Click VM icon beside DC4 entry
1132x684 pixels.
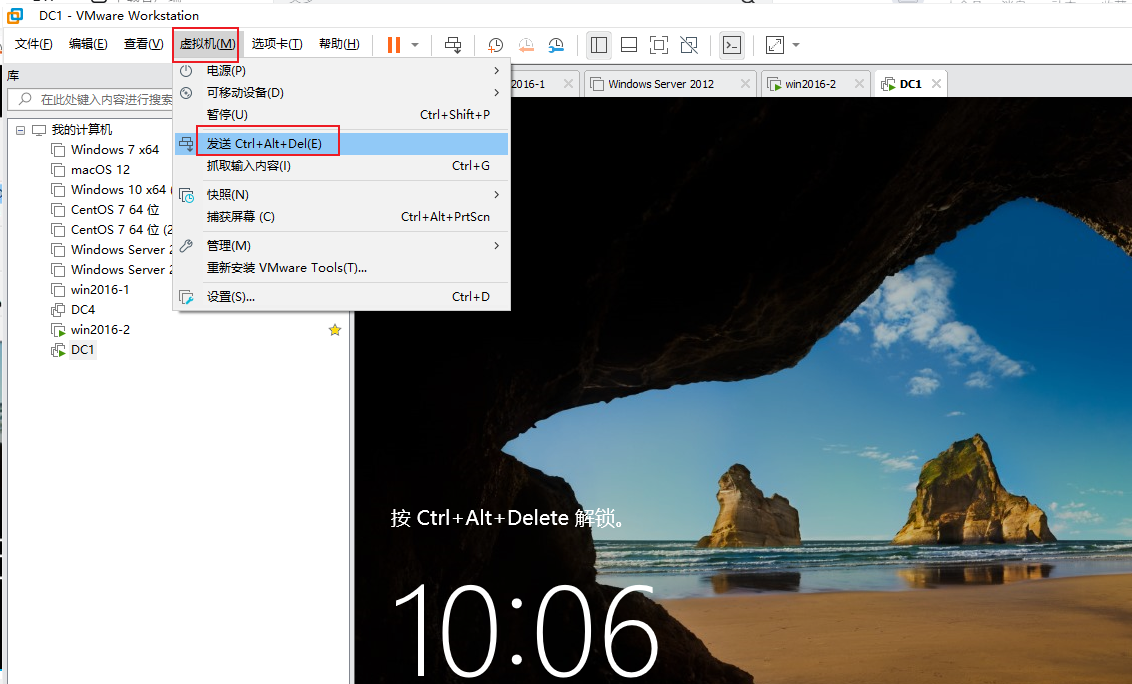[58, 310]
